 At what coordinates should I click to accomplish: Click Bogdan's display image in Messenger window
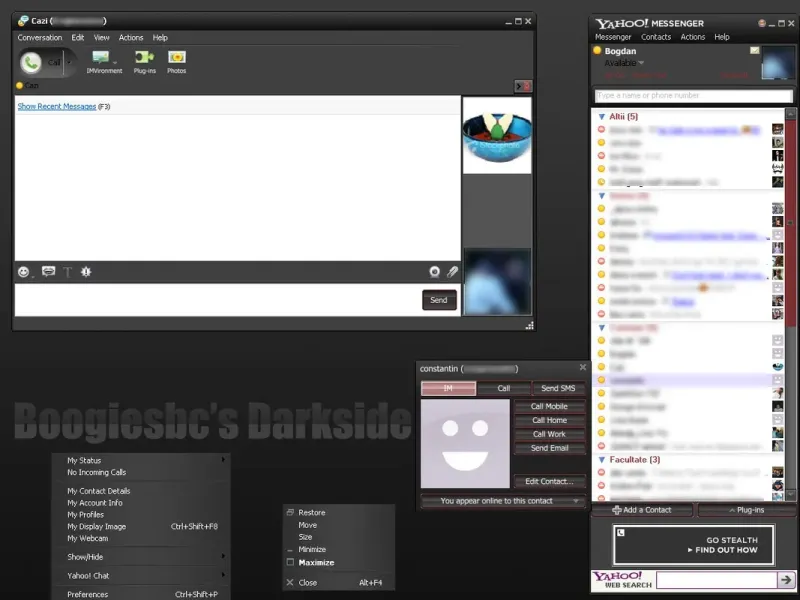(x=778, y=62)
